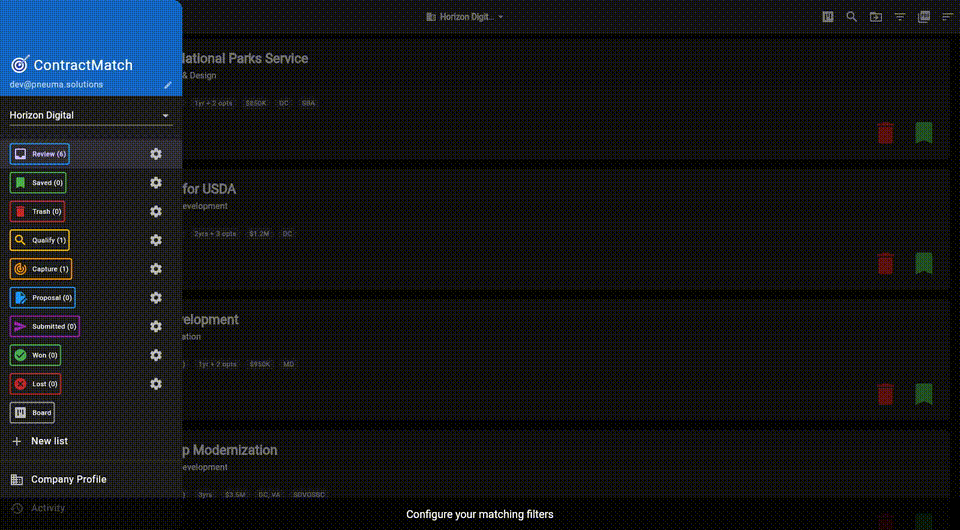Bookmark the National Parks Service opportunity
960x530 pixels.
coord(924,133)
